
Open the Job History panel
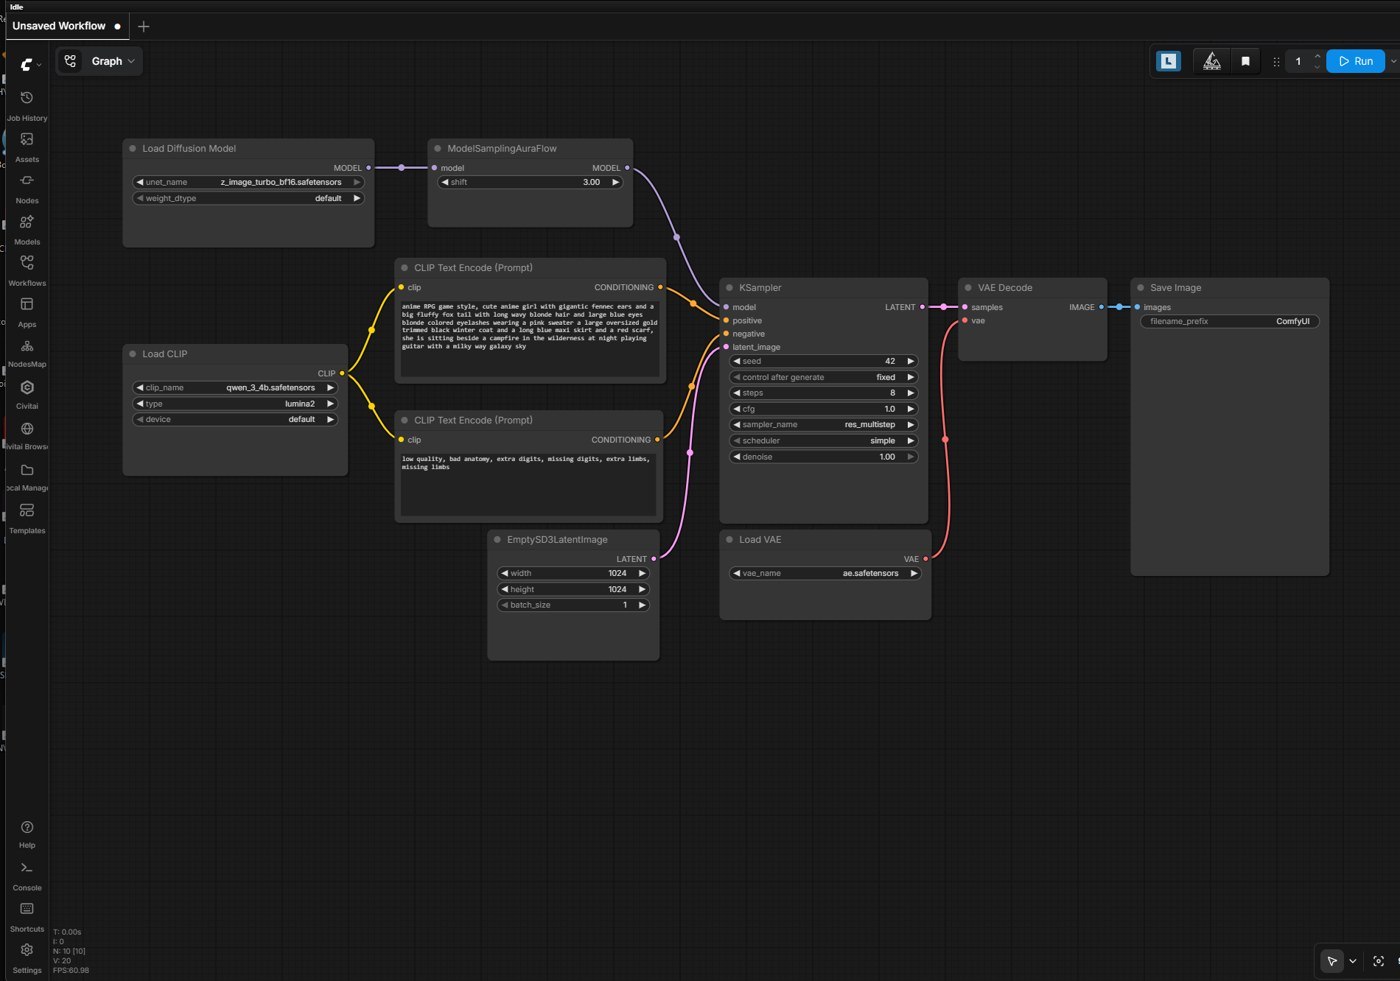[x=27, y=104]
